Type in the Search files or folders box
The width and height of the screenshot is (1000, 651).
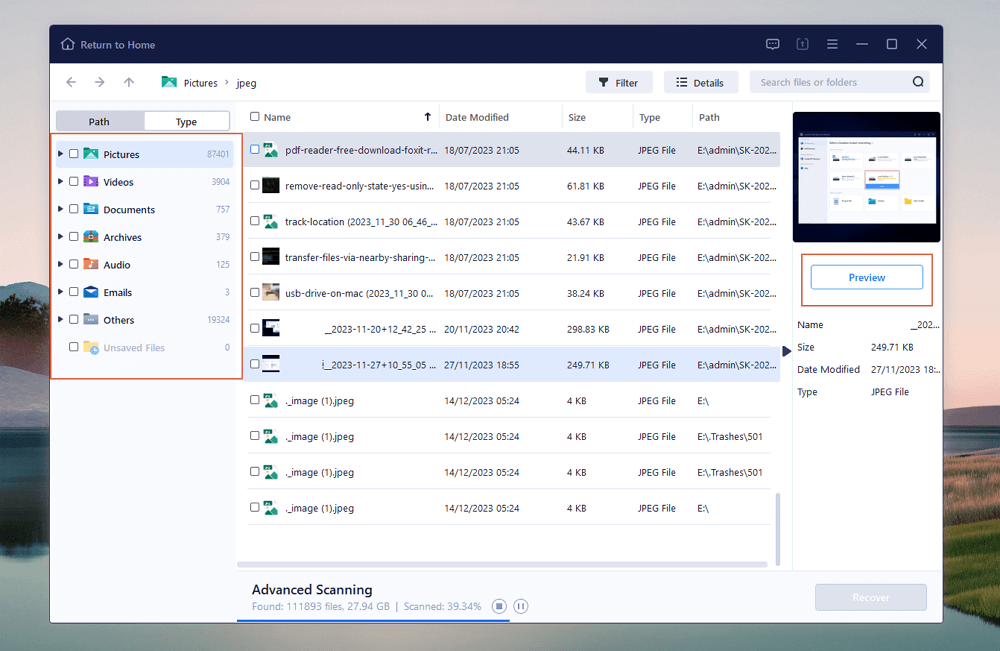[828, 83]
